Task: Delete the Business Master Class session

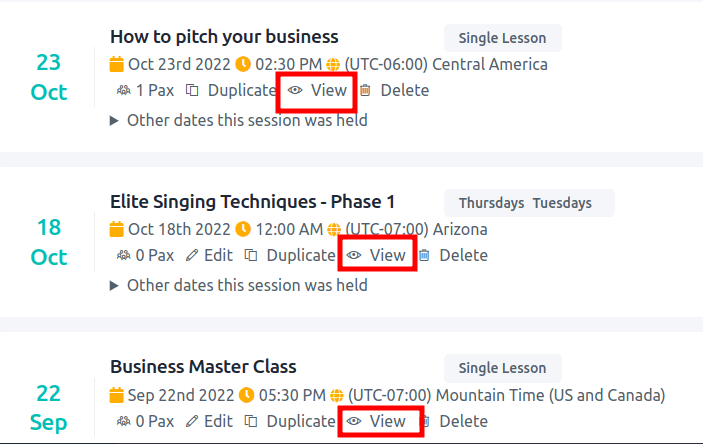Action: coord(453,422)
